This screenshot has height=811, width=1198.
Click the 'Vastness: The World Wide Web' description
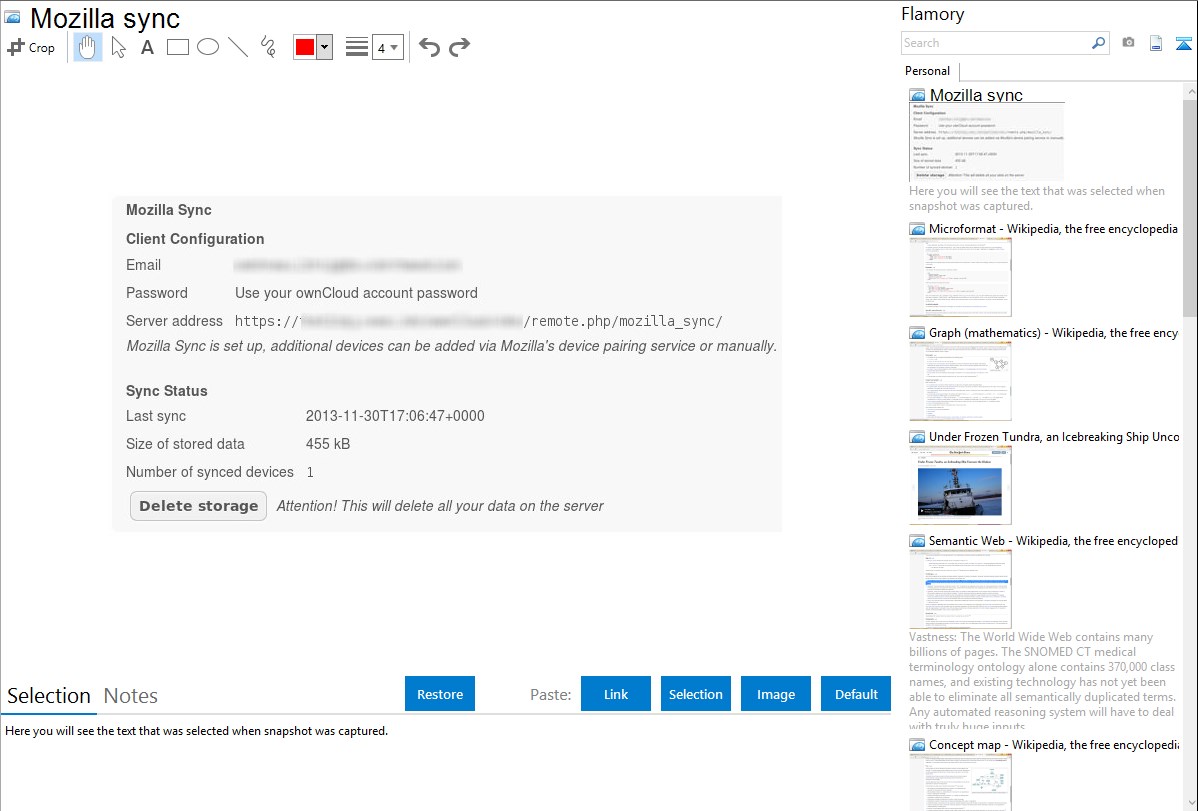[x=1042, y=681]
